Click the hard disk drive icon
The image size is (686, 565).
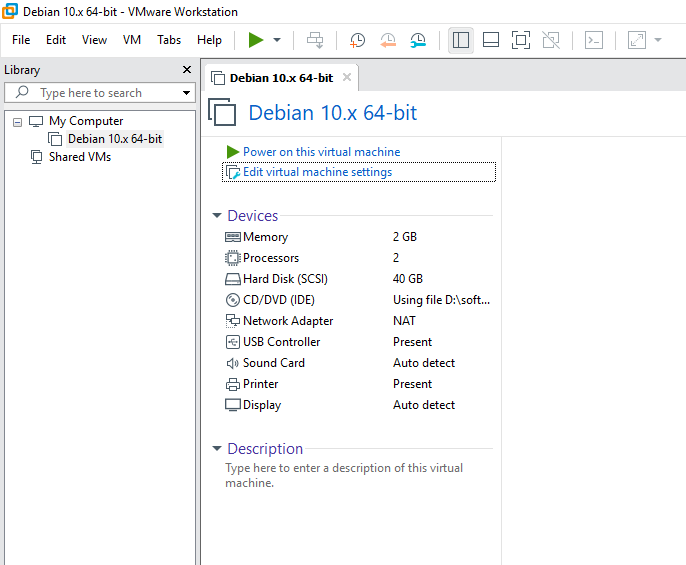click(233, 279)
